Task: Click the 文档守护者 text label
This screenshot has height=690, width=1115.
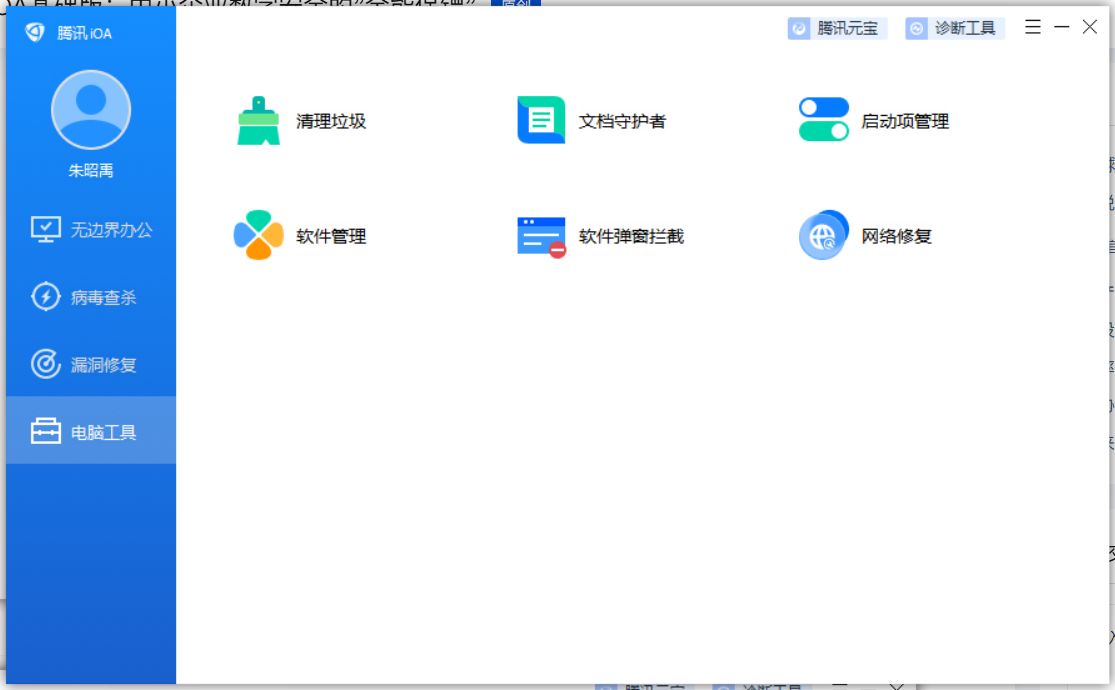Action: pyautogui.click(x=622, y=122)
